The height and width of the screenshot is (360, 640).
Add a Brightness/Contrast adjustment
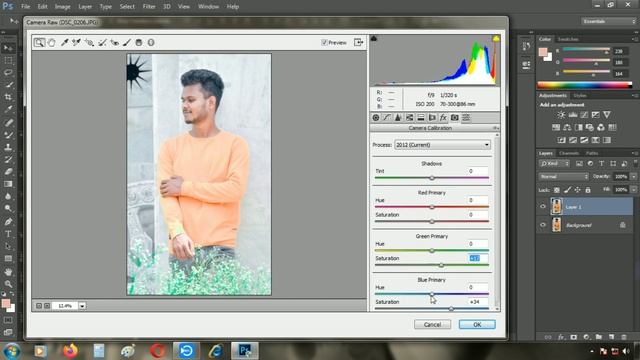[562, 115]
